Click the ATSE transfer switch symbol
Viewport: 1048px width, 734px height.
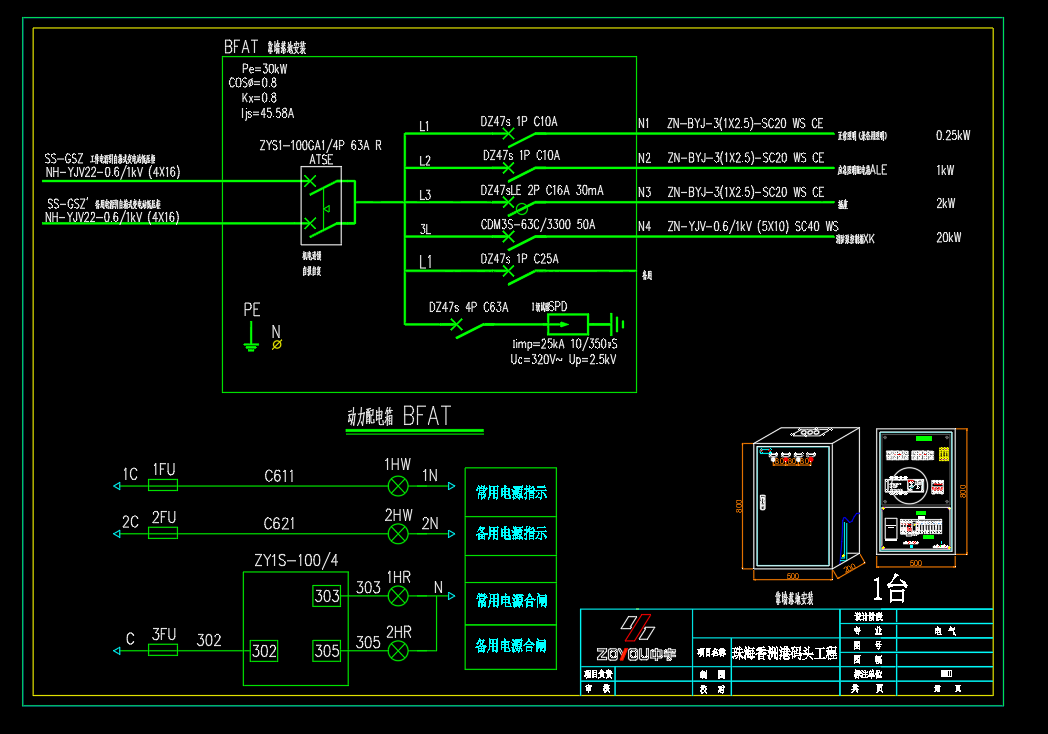pos(321,205)
